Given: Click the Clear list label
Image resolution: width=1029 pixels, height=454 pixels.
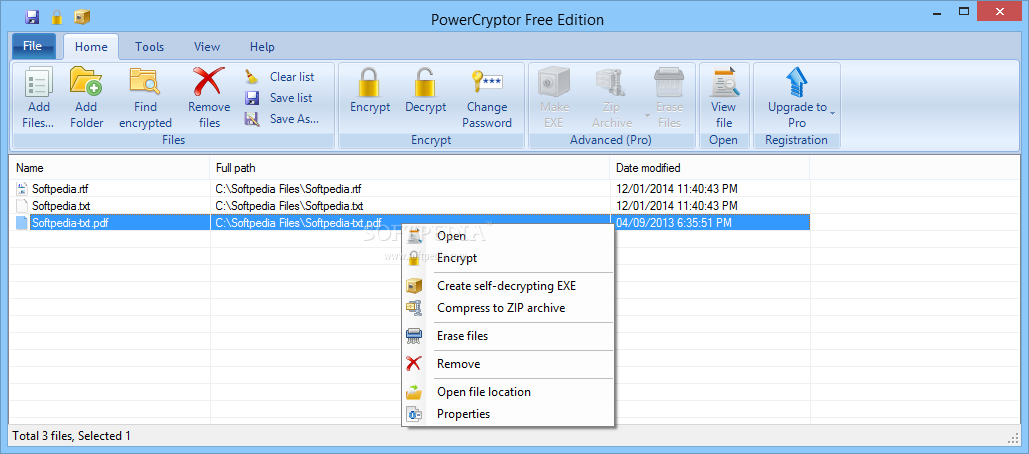Looking at the screenshot, I should coord(292,77).
